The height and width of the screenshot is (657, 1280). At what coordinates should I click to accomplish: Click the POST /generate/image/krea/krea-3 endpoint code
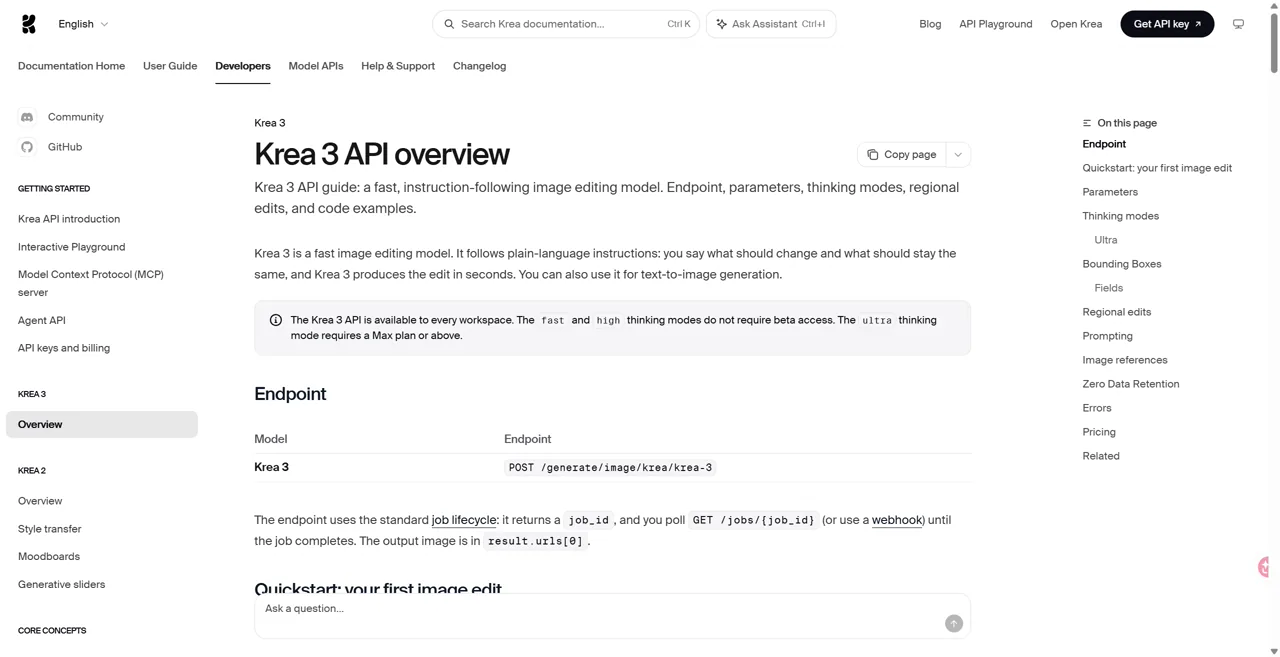click(610, 468)
